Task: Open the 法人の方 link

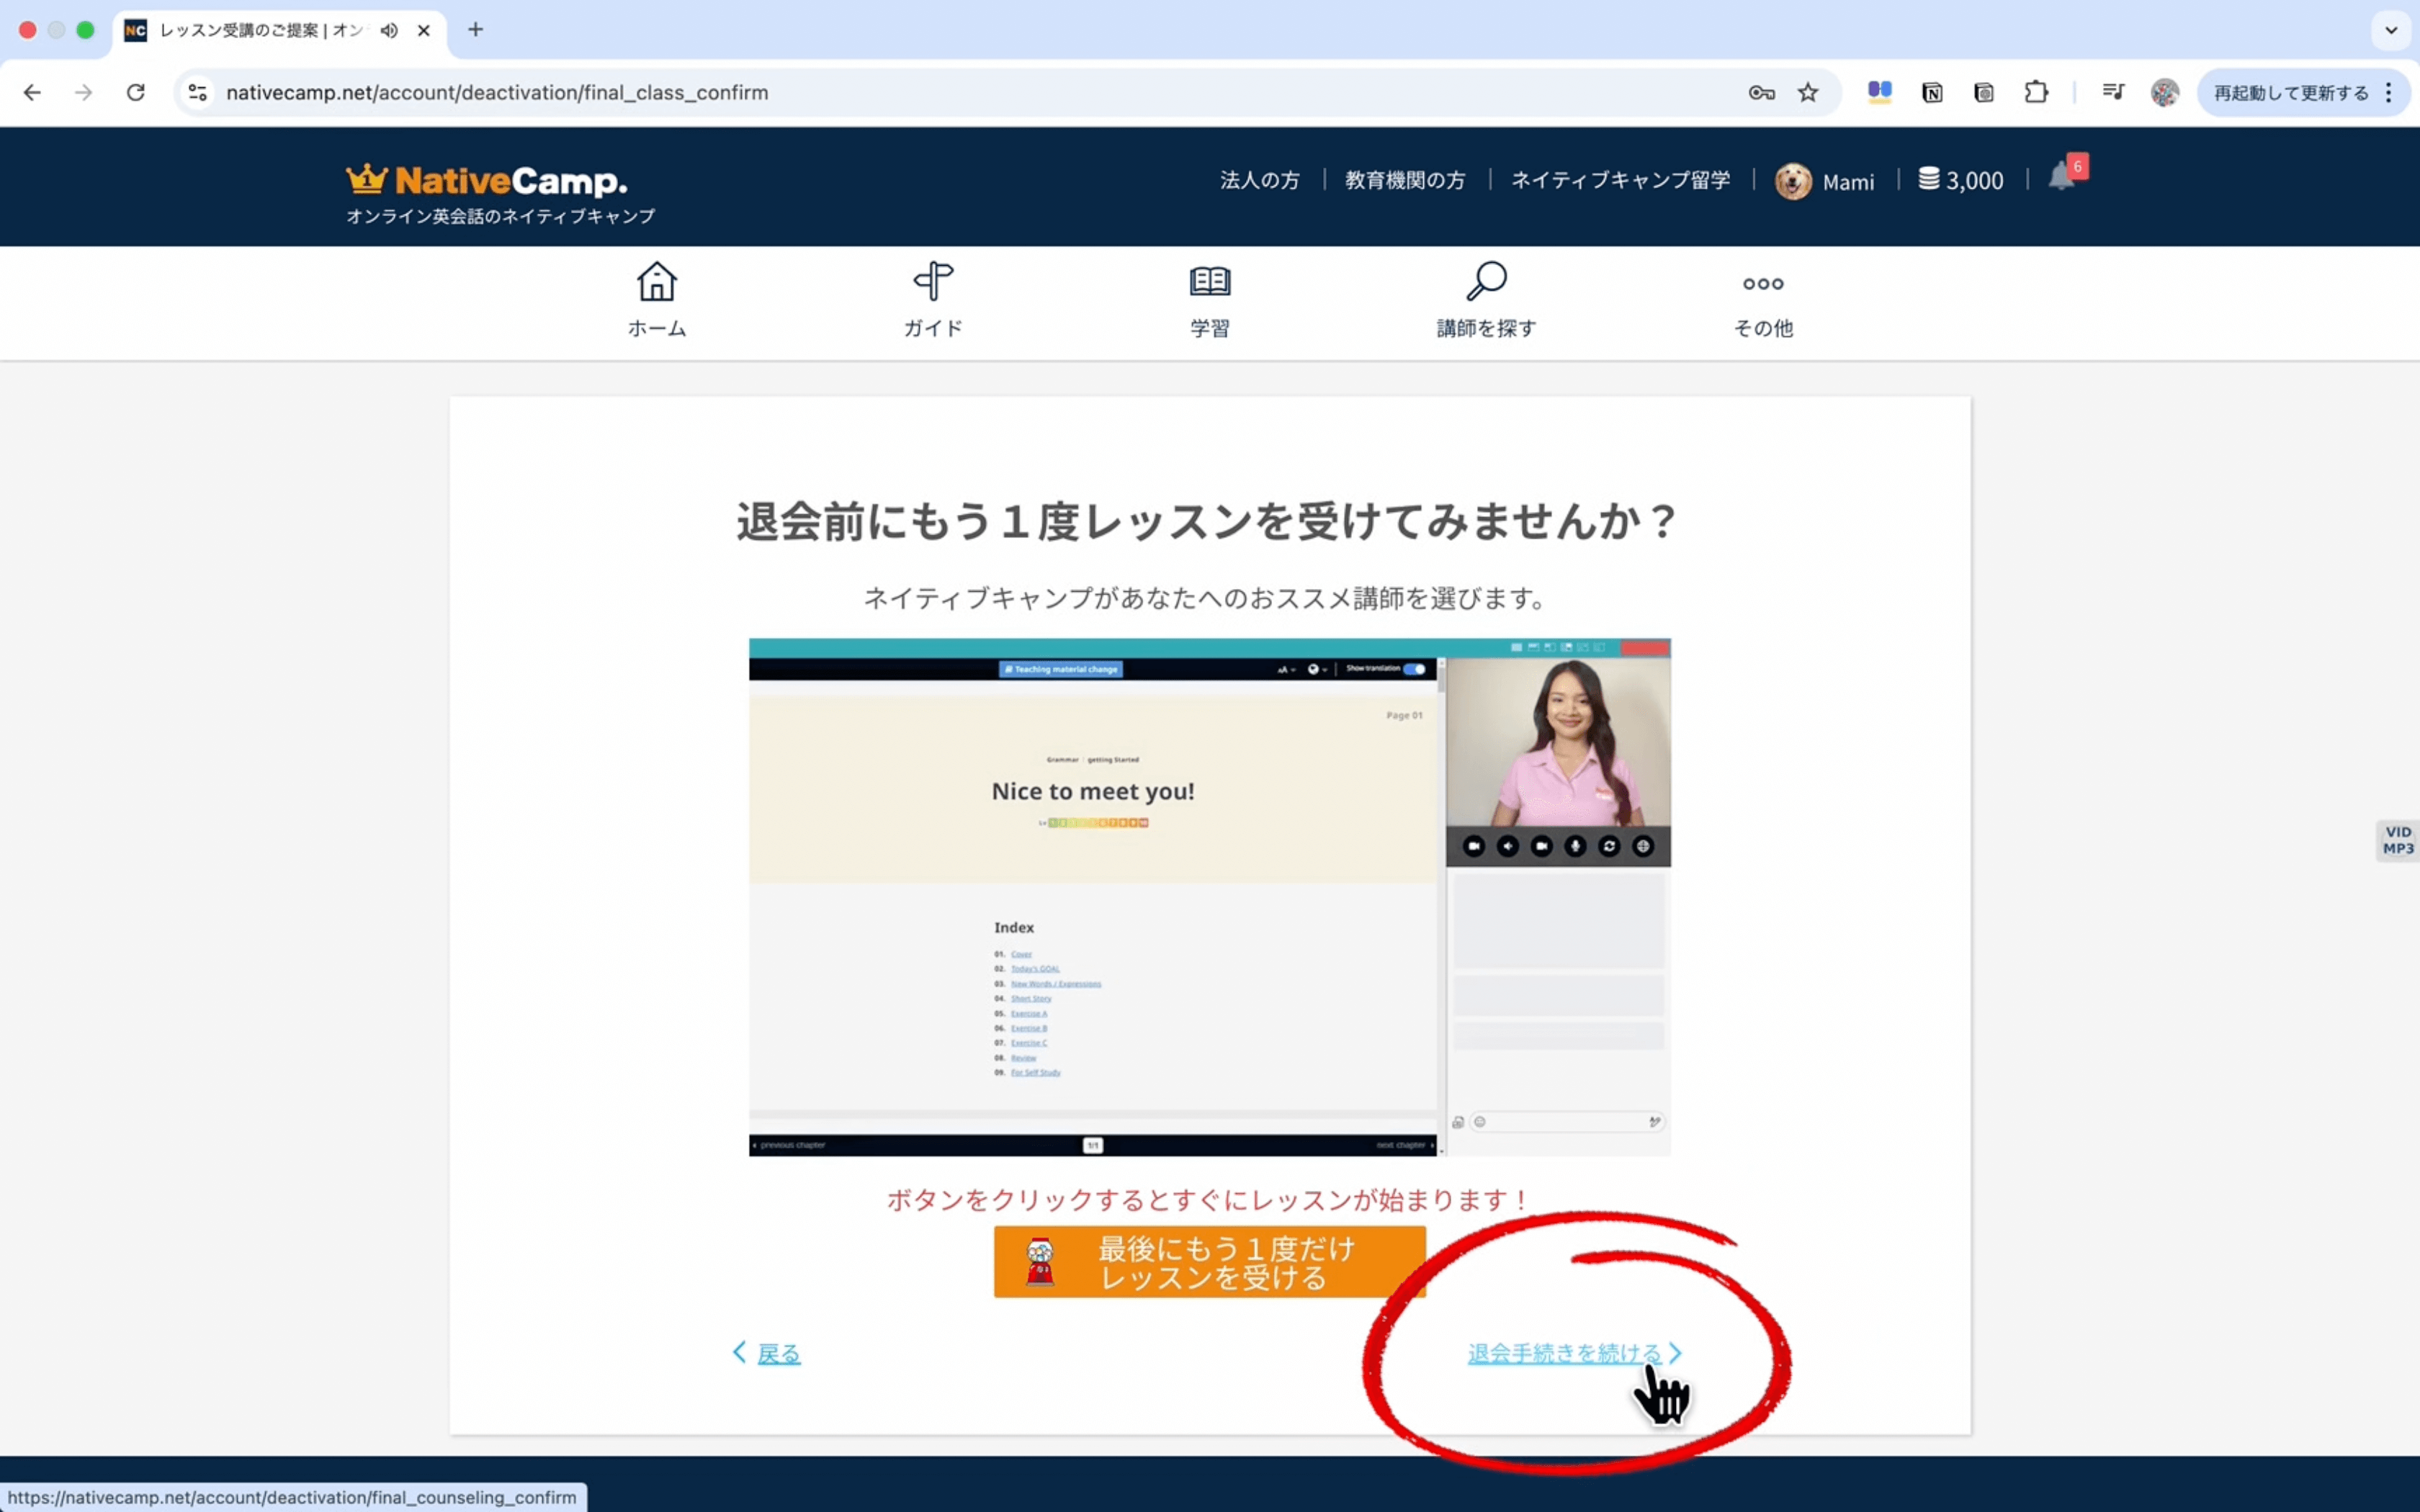Action: pyautogui.click(x=1260, y=180)
